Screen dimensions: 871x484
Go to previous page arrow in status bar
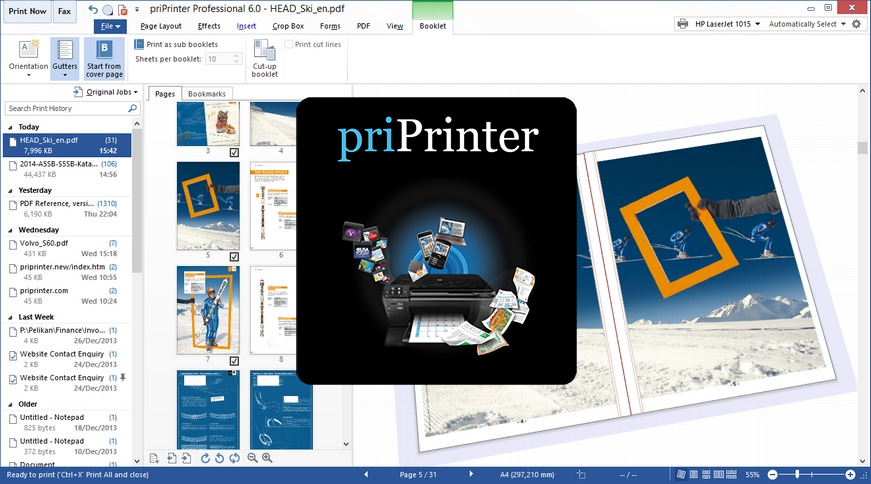(x=366, y=475)
